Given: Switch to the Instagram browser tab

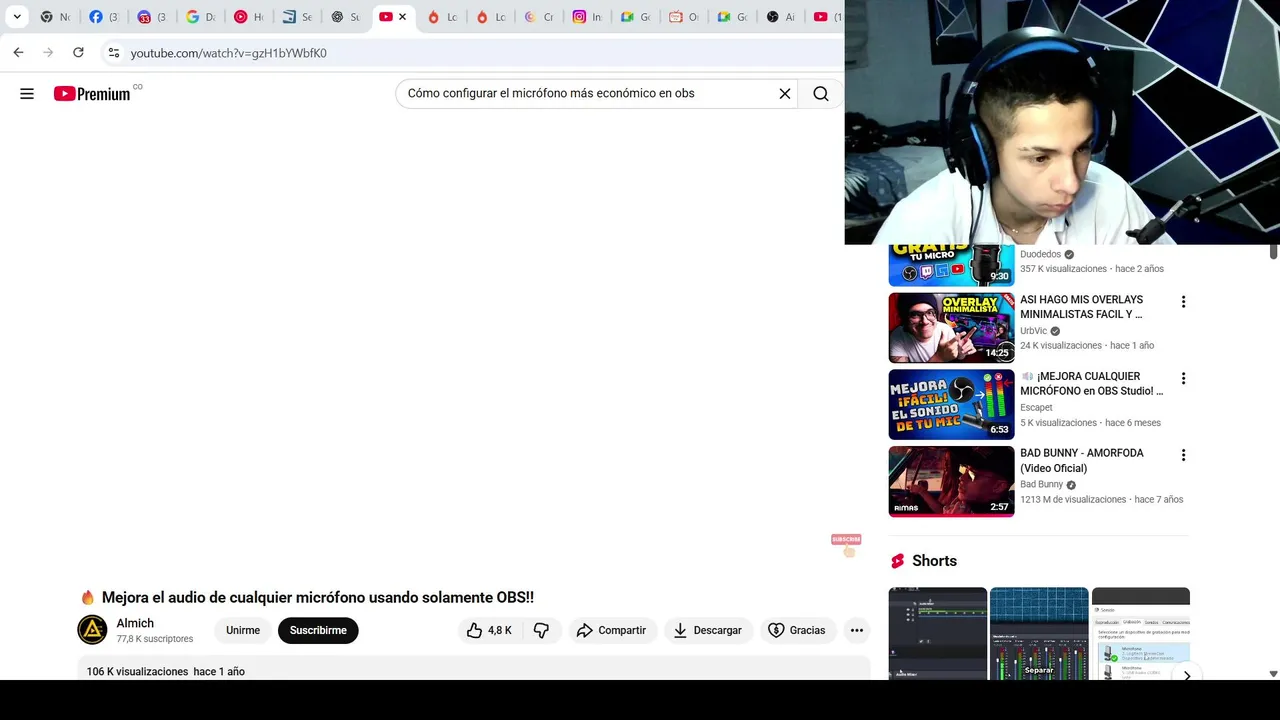Looking at the screenshot, I should coord(588,17).
